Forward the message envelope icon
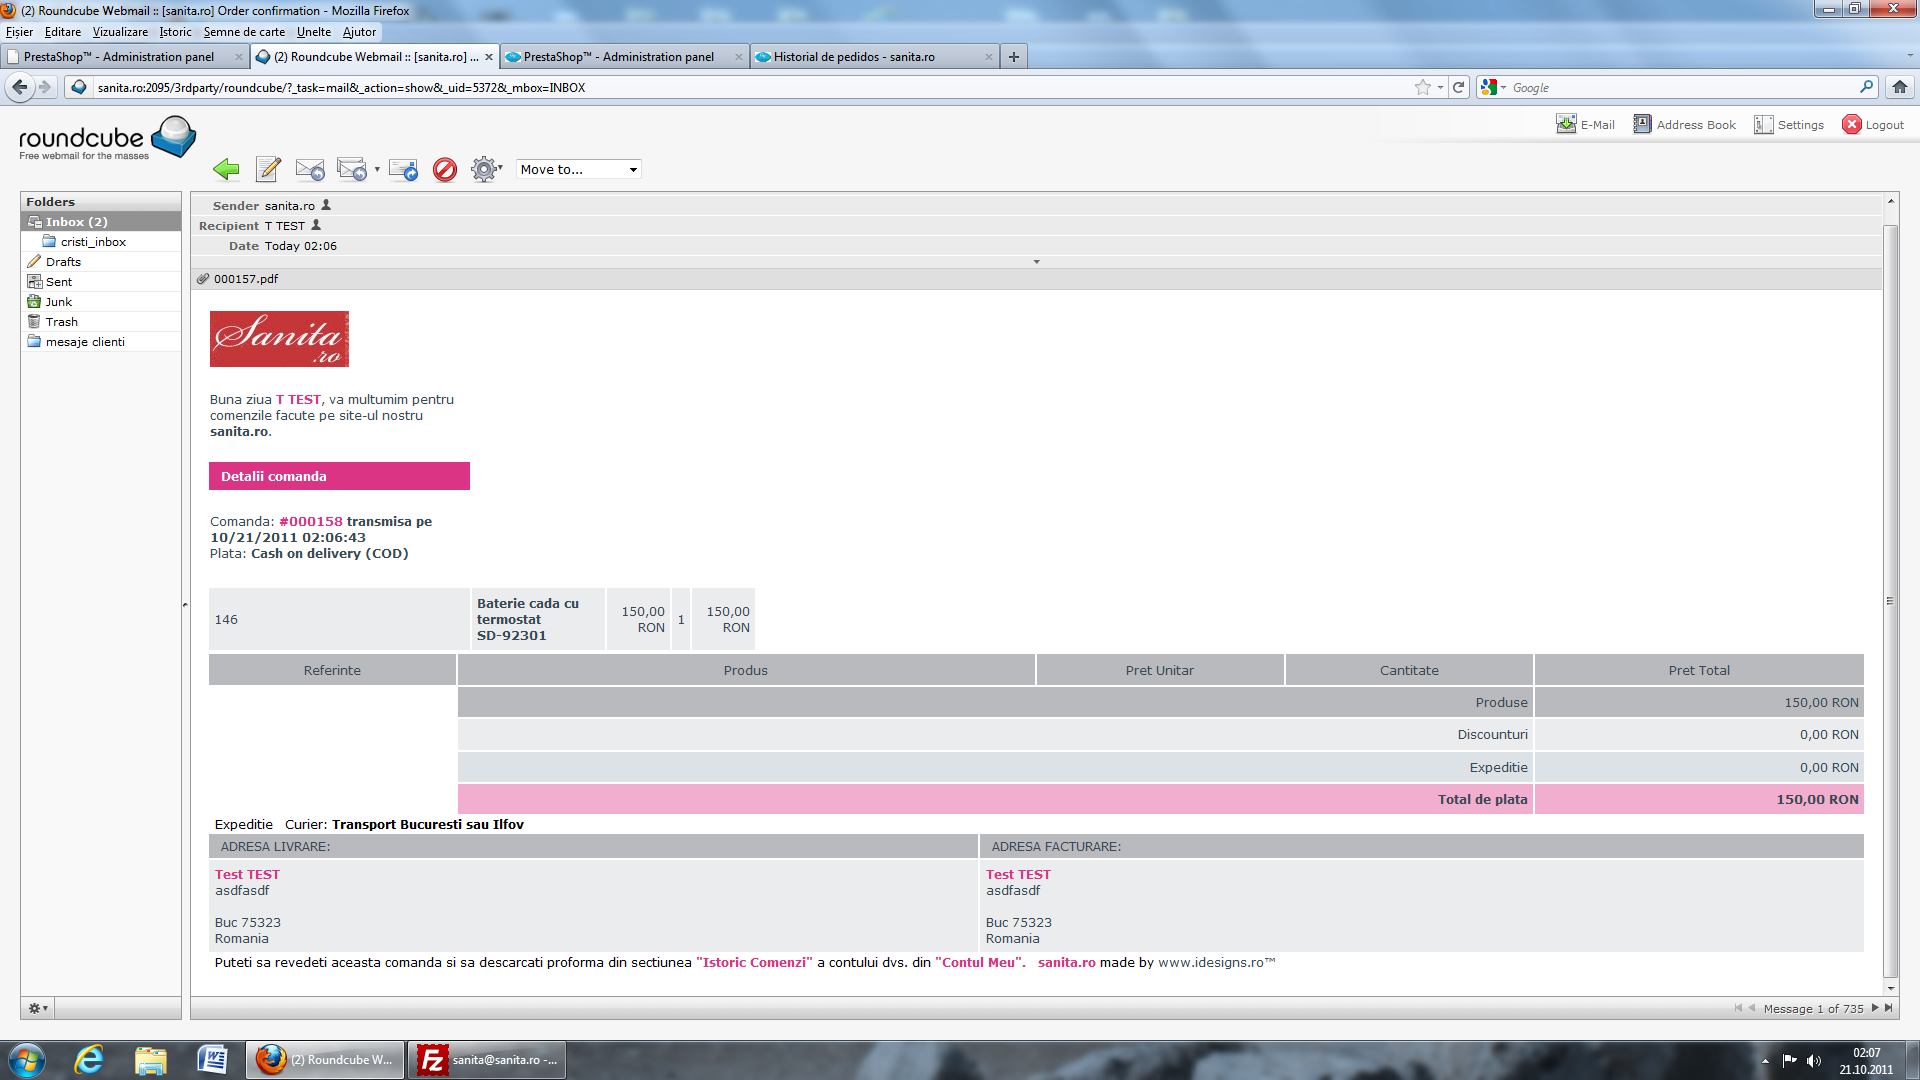Image resolution: width=1920 pixels, height=1080 pixels. [403, 169]
